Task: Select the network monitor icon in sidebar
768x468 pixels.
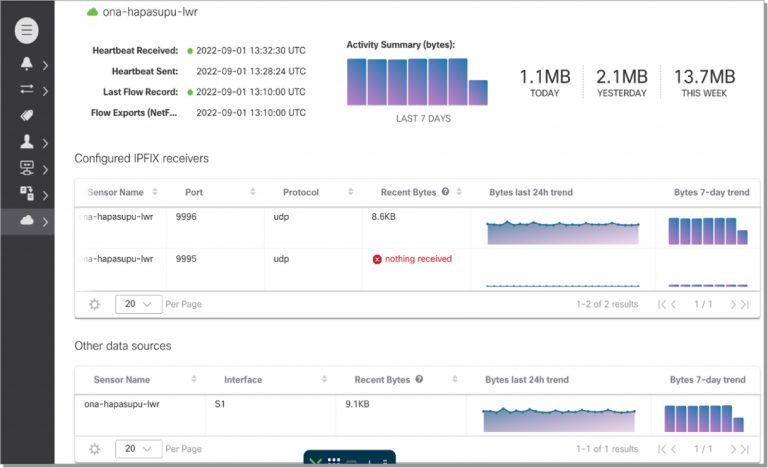Action: click(26, 168)
